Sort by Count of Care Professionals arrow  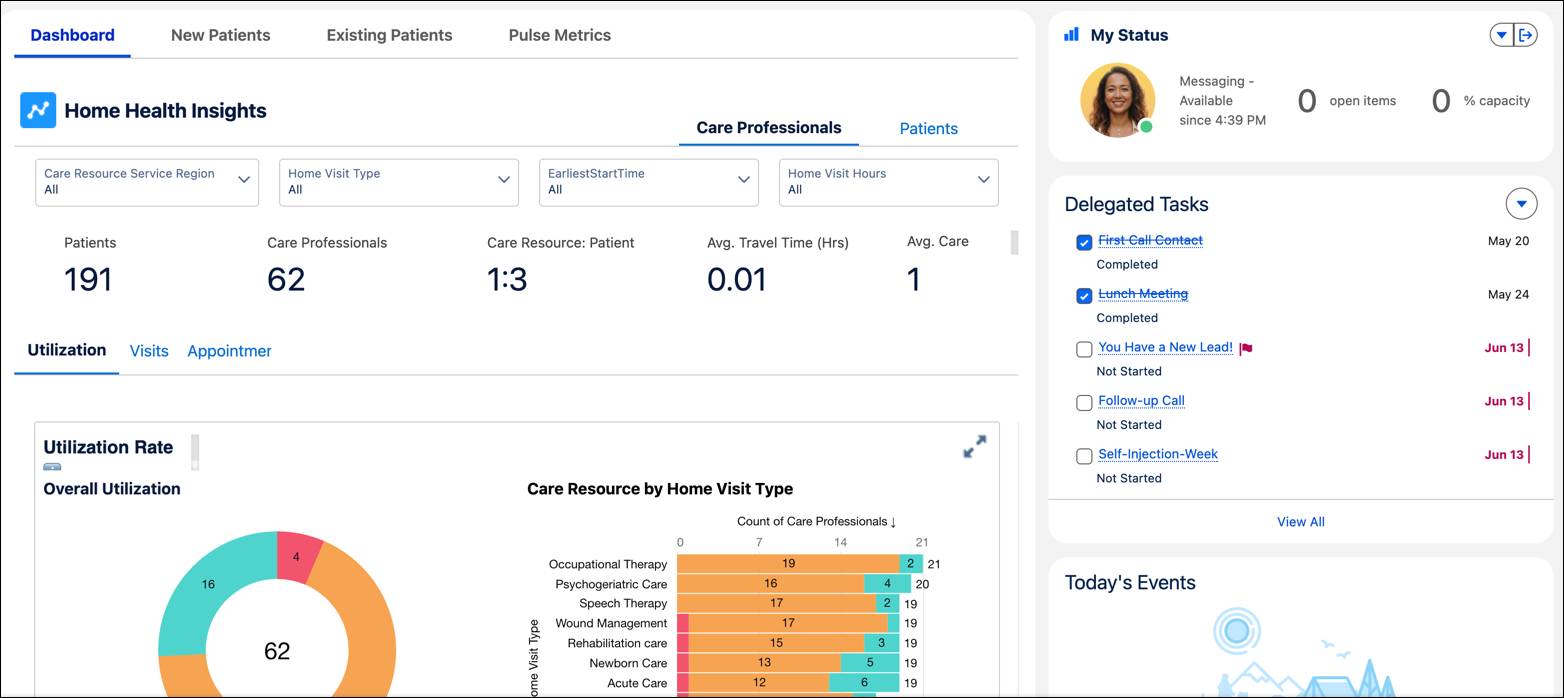click(893, 521)
